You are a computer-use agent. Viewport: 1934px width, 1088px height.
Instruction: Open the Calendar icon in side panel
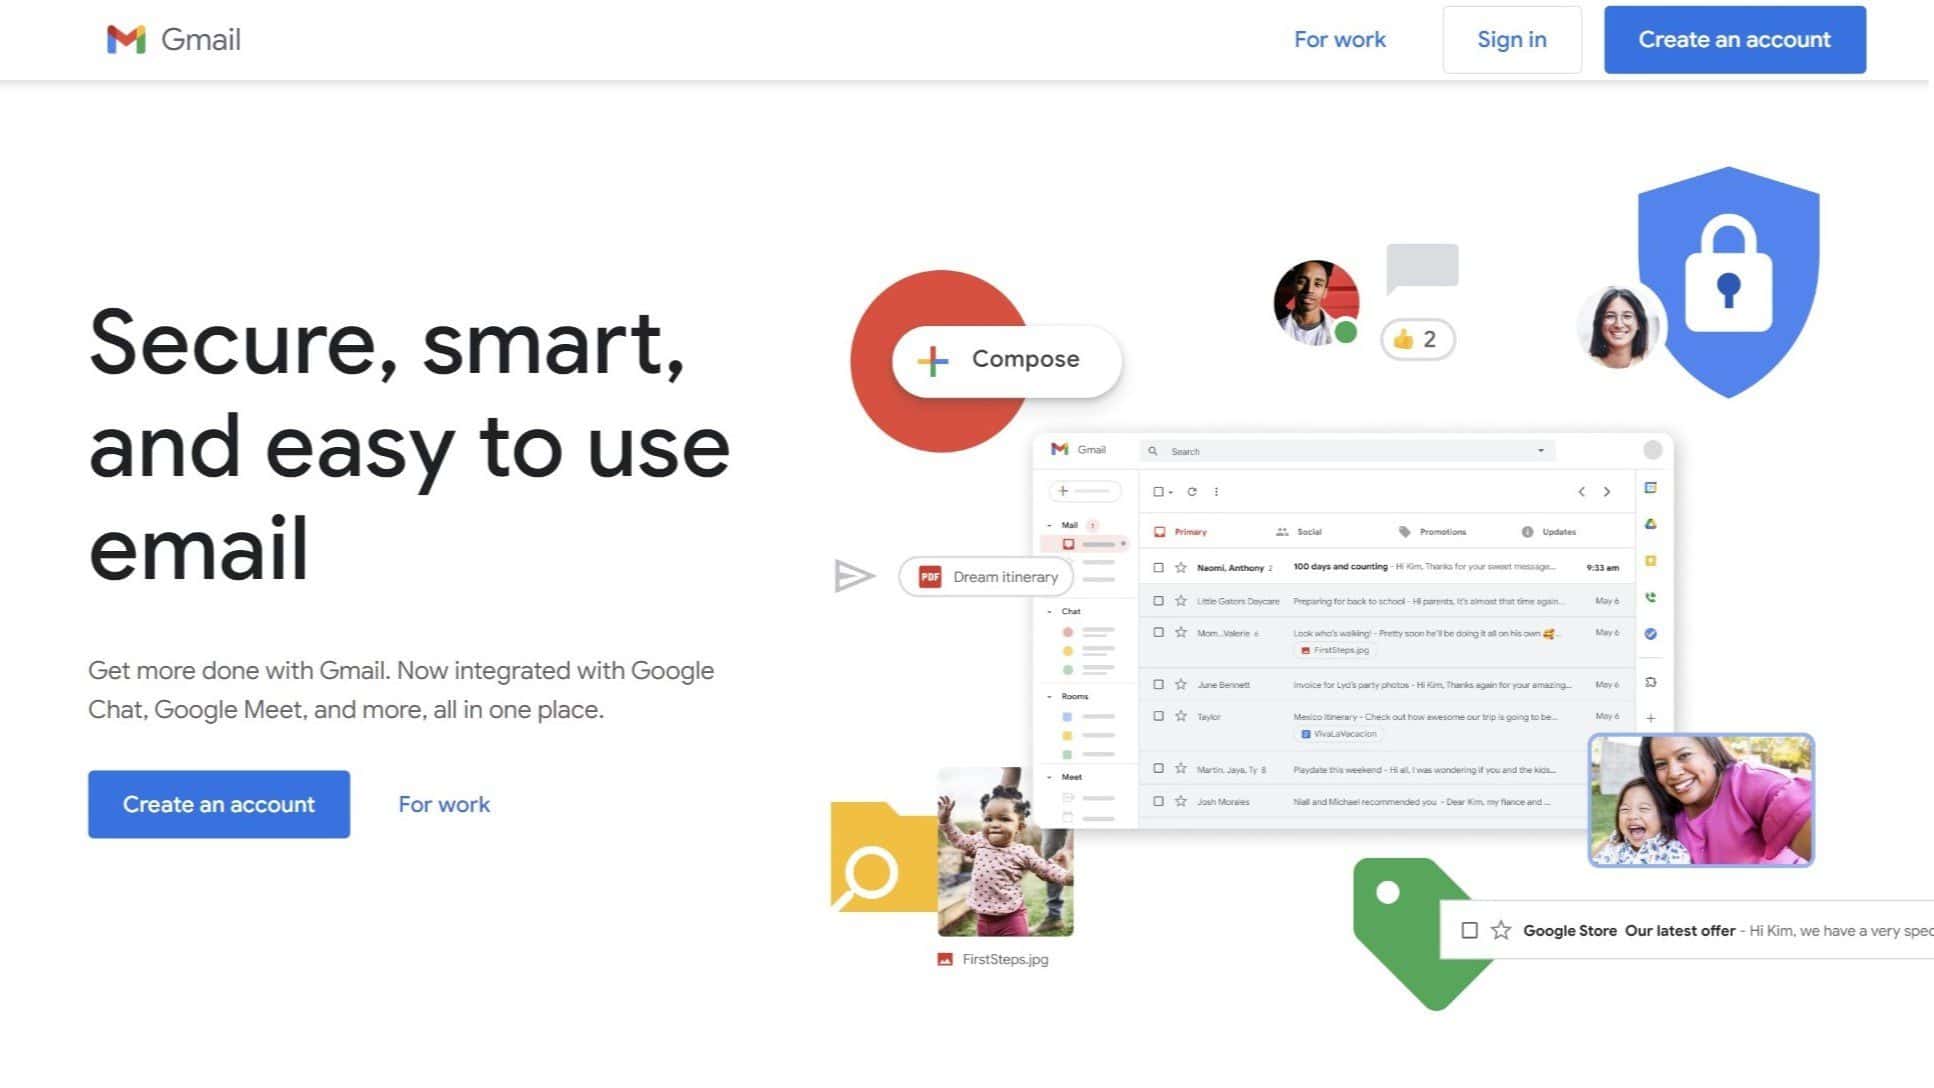[x=1651, y=488]
